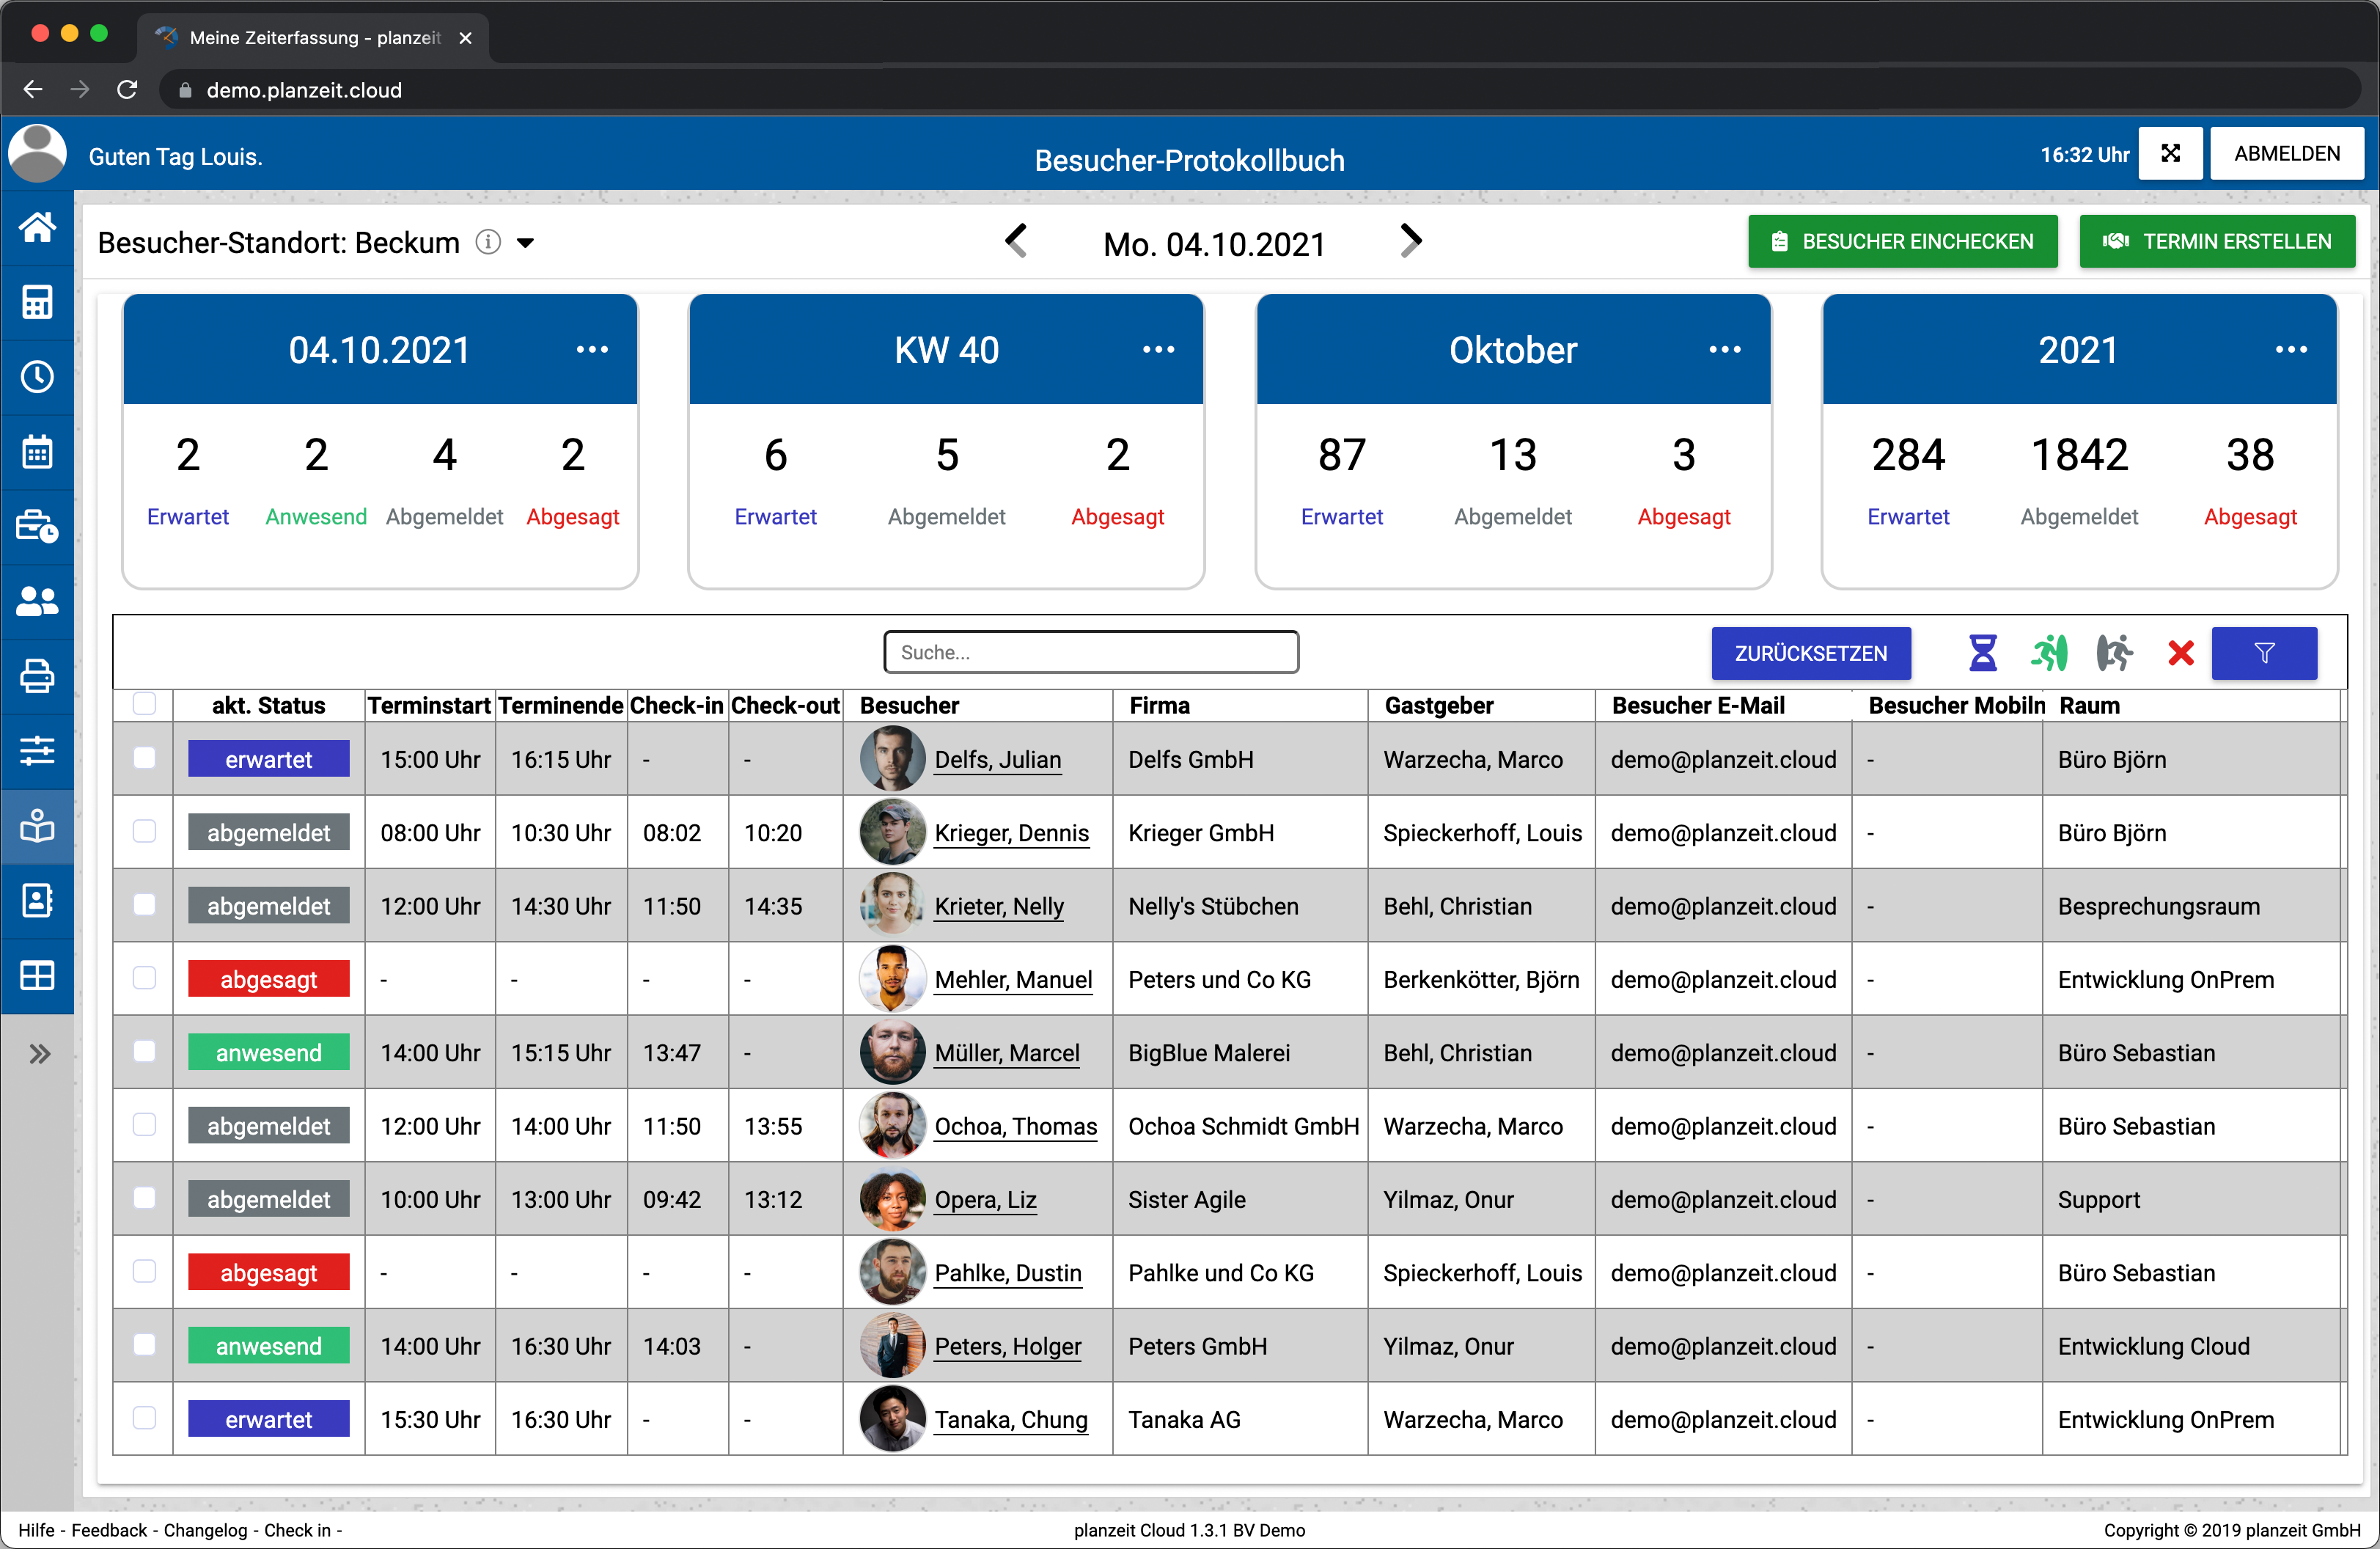Image resolution: width=2380 pixels, height=1549 pixels.
Task: Click the BESUCHER EINCHECKEN button
Action: [x=1902, y=242]
